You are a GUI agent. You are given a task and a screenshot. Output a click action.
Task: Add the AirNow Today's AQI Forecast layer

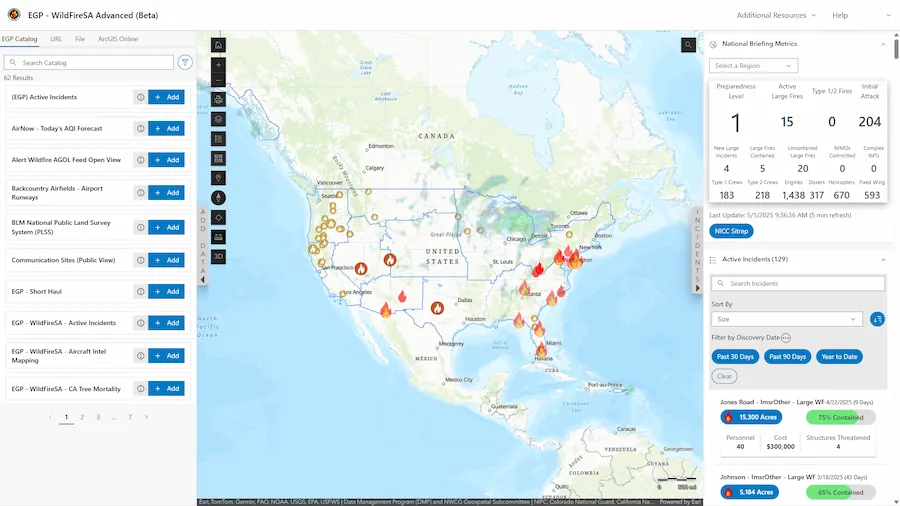coord(166,129)
